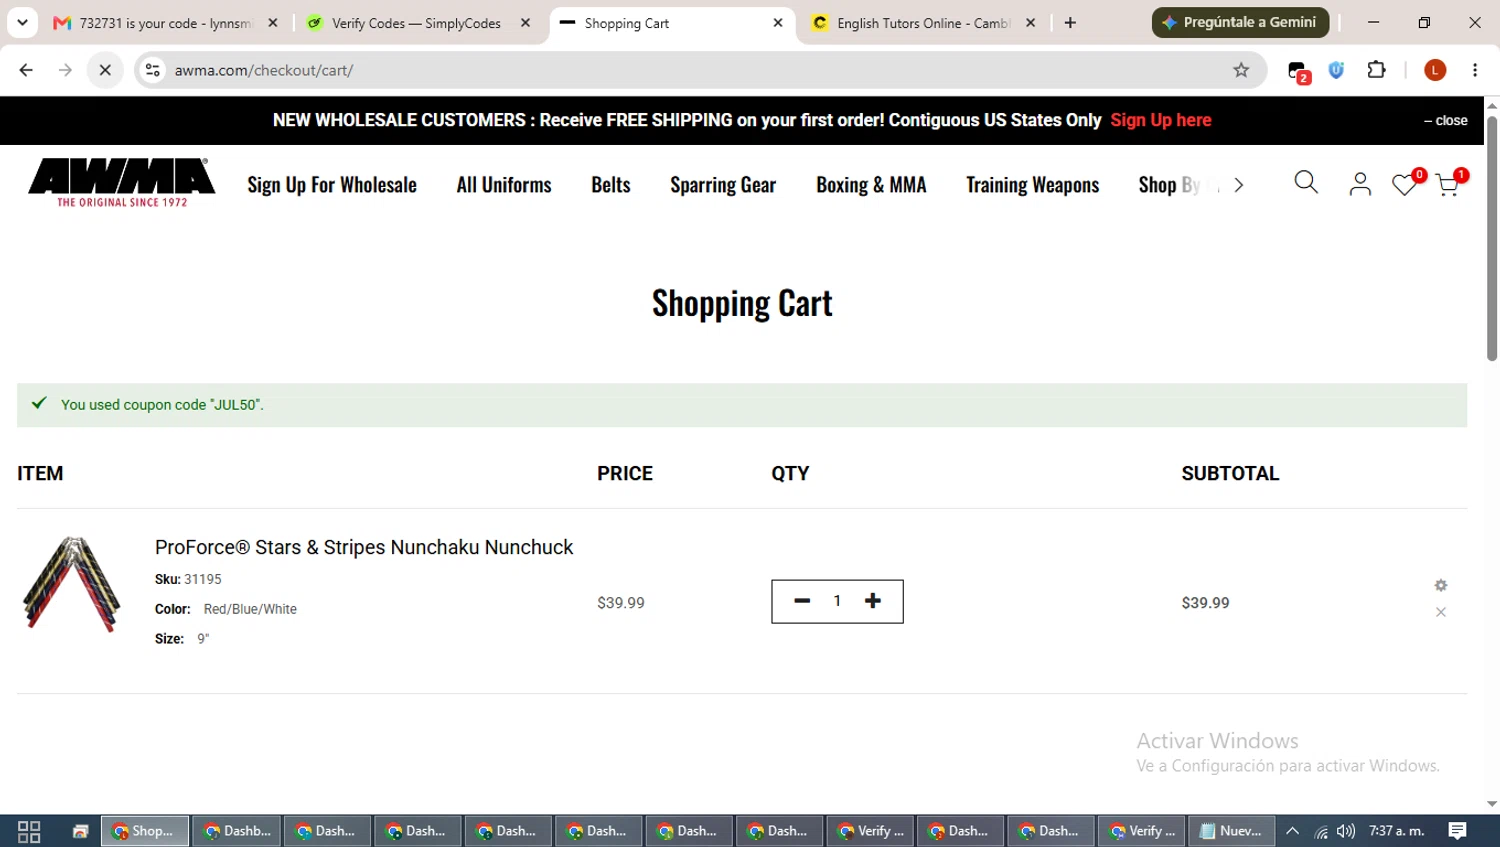Viewport: 1500px width, 847px height.
Task: Open the shopping cart icon in the header
Action: [x=1450, y=183]
